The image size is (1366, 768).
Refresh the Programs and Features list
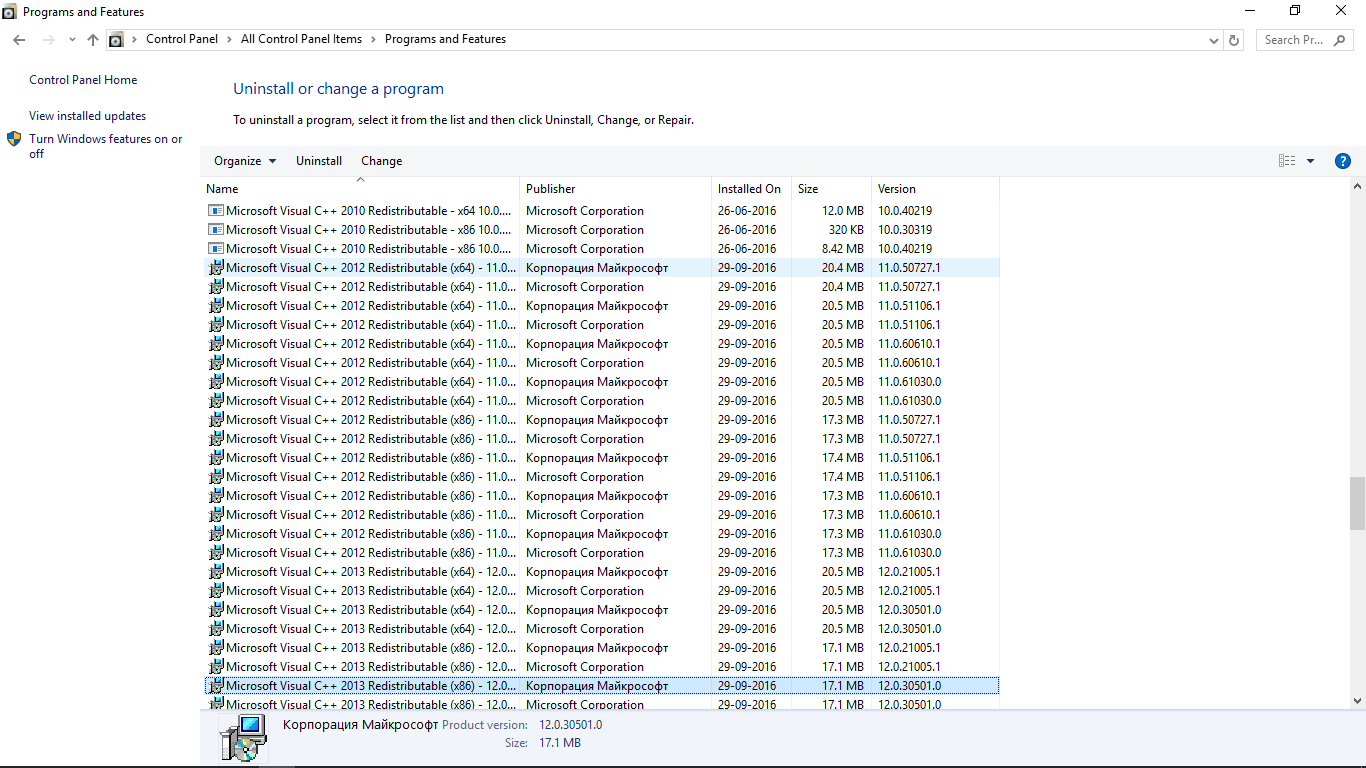pyautogui.click(x=1234, y=40)
